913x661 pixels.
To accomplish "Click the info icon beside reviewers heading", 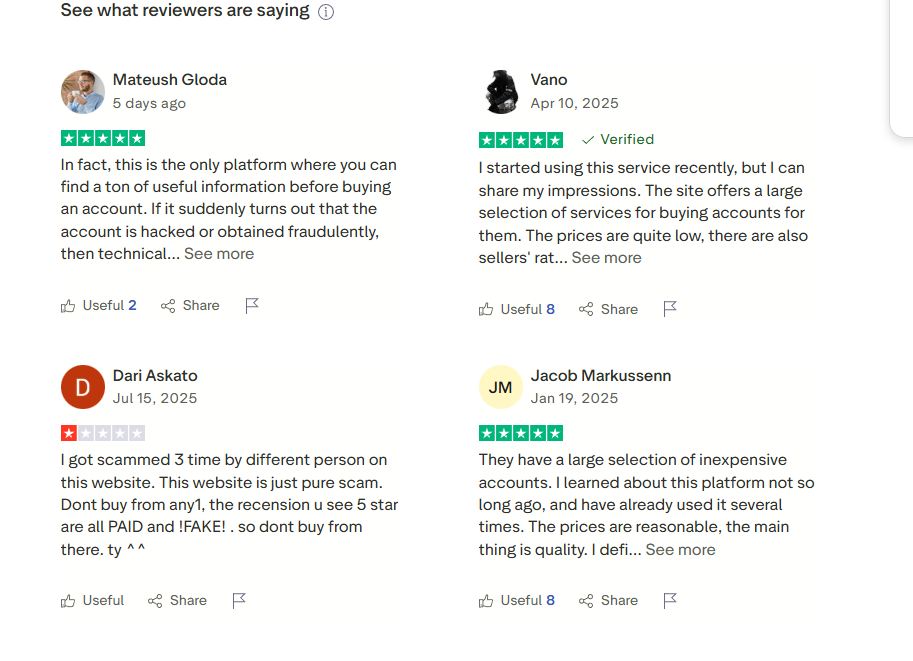I will pyautogui.click(x=326, y=12).
